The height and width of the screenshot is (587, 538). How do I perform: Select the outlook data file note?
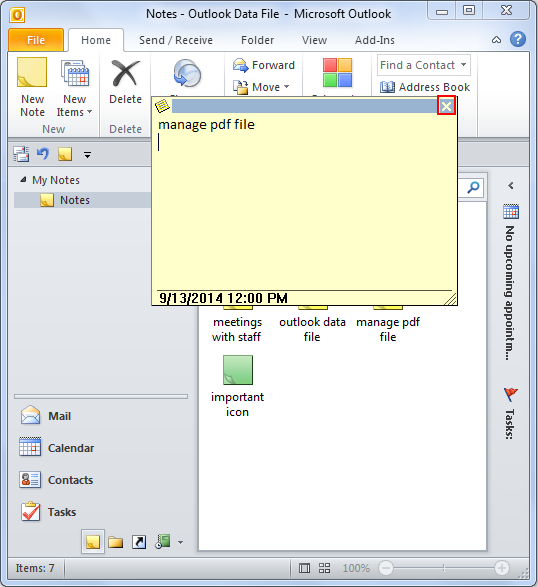pyautogui.click(x=312, y=329)
